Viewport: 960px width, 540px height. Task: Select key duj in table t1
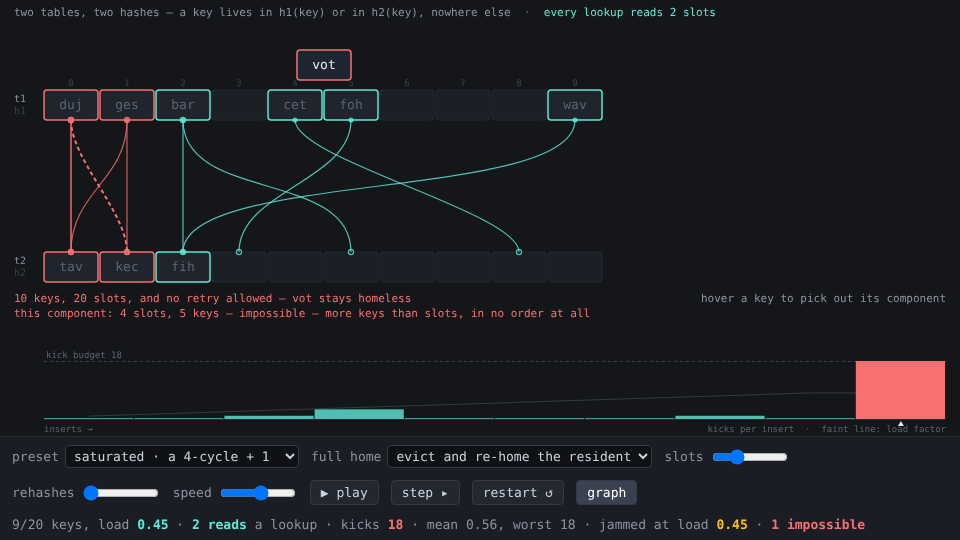[x=71, y=105]
